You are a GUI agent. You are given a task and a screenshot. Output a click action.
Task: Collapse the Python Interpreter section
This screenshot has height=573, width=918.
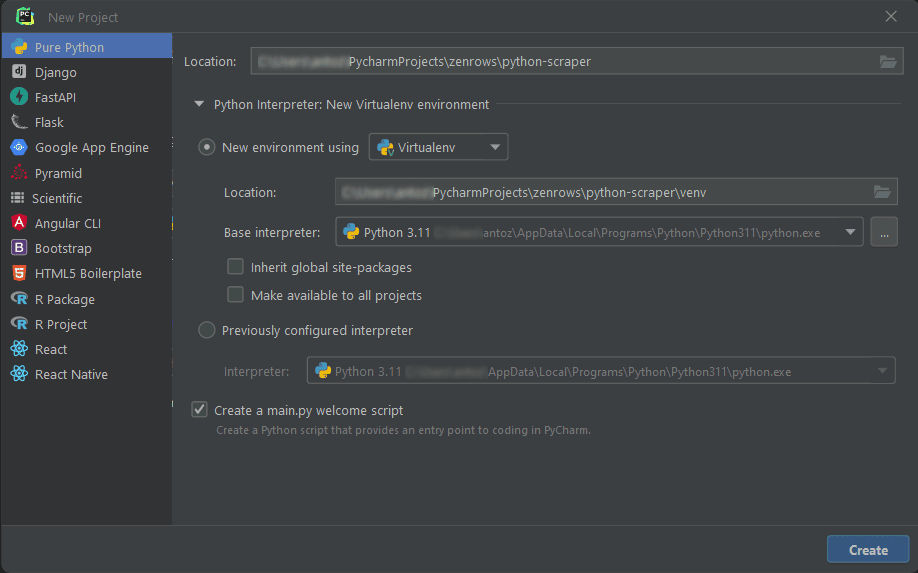point(199,104)
